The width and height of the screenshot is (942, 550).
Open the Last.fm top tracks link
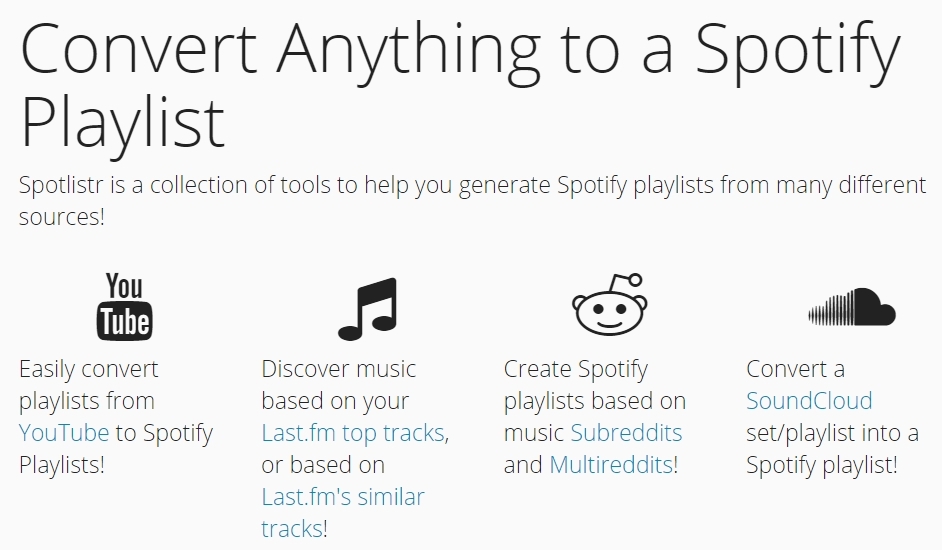pos(353,433)
